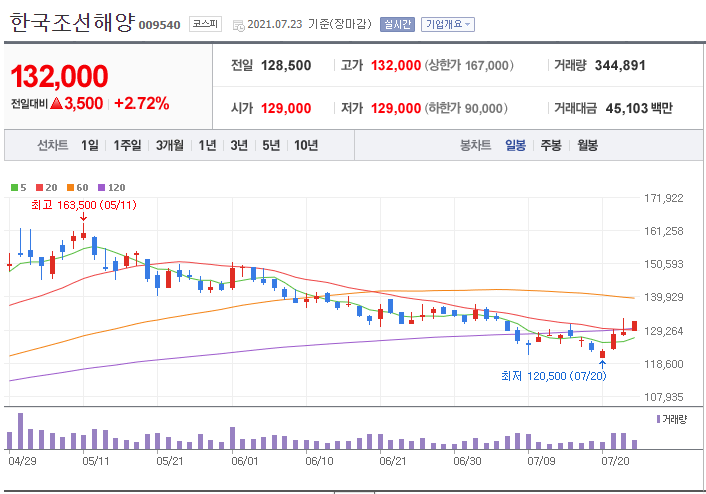Click the current price 132,000
706x494 pixels.
point(59,76)
